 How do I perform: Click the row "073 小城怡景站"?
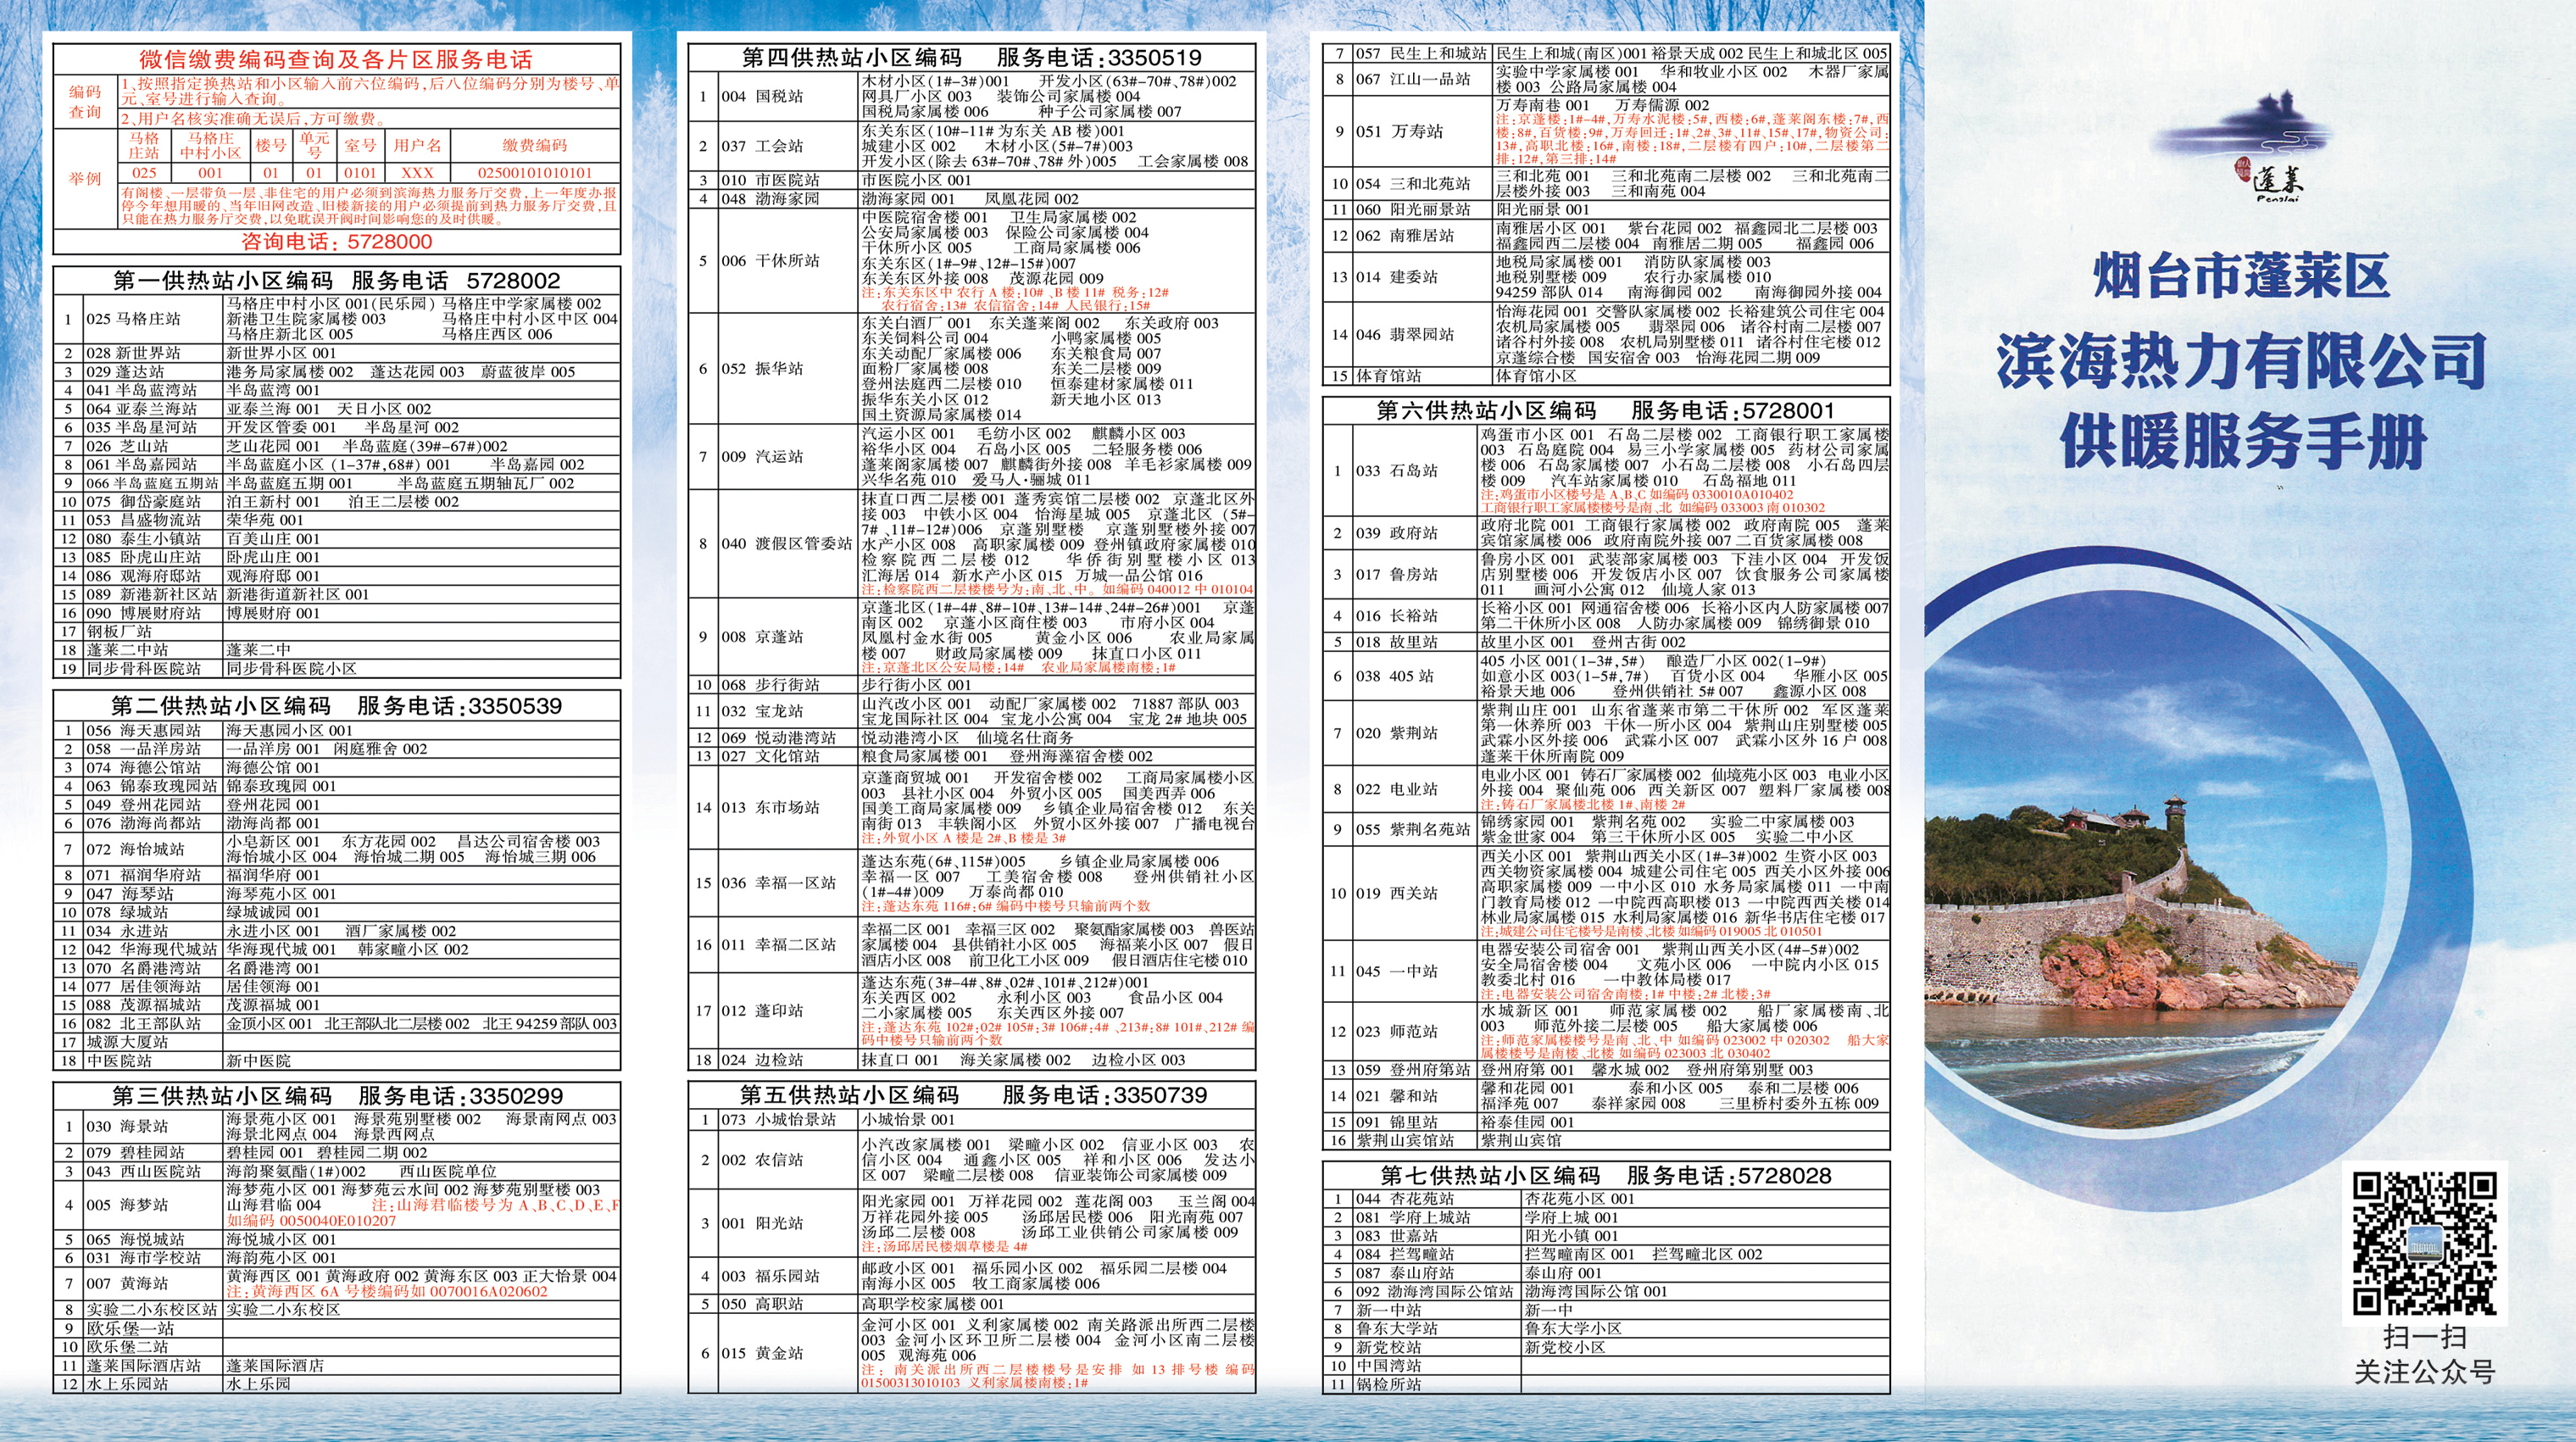(972, 1120)
